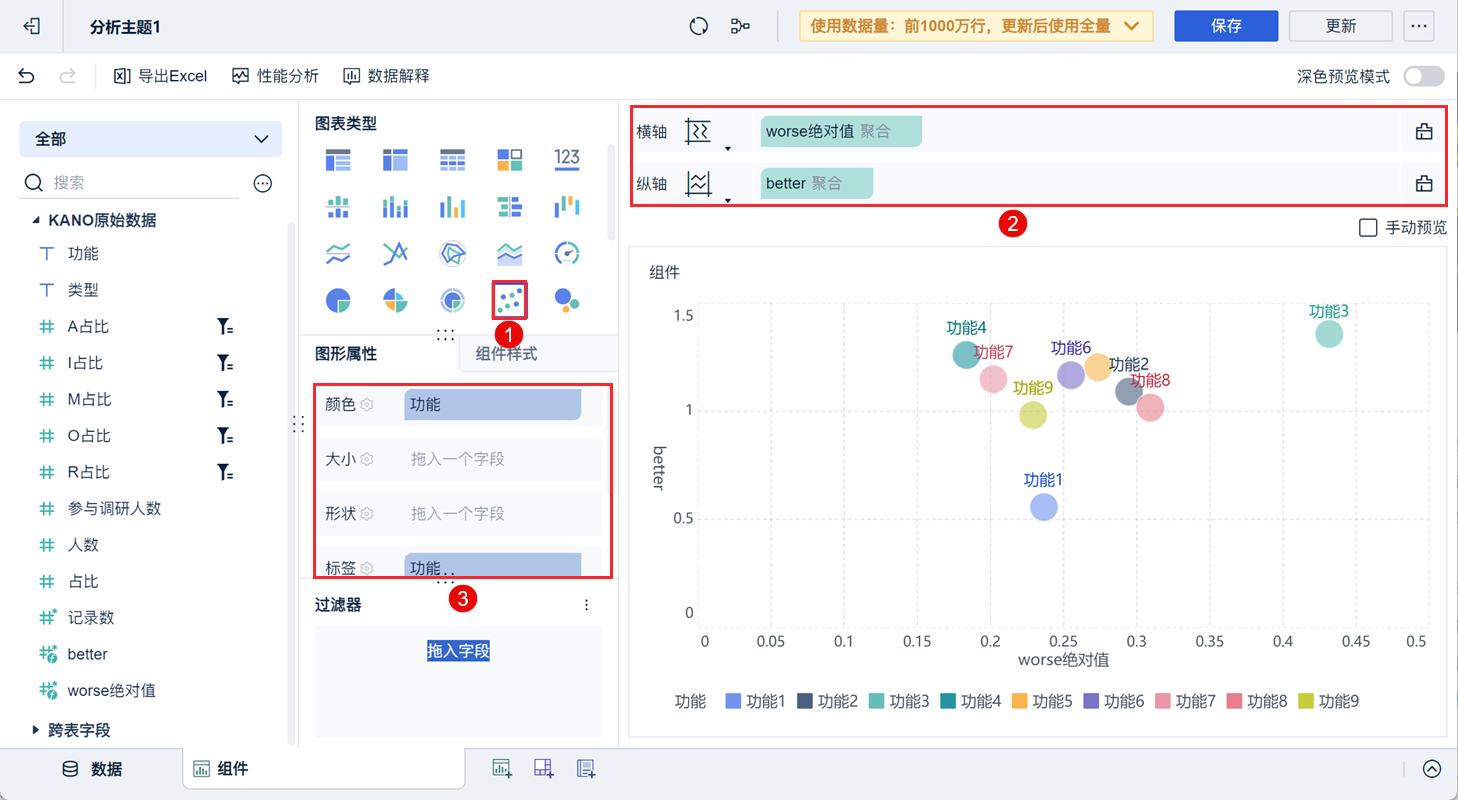Open the top-right more options button
Viewport: 1458px width, 800px height.
1418,26
